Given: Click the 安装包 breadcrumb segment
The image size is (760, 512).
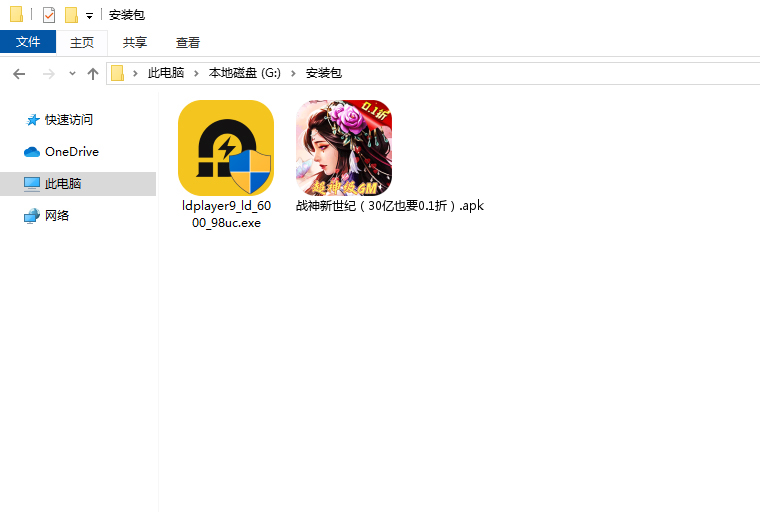Looking at the screenshot, I should 323,73.
